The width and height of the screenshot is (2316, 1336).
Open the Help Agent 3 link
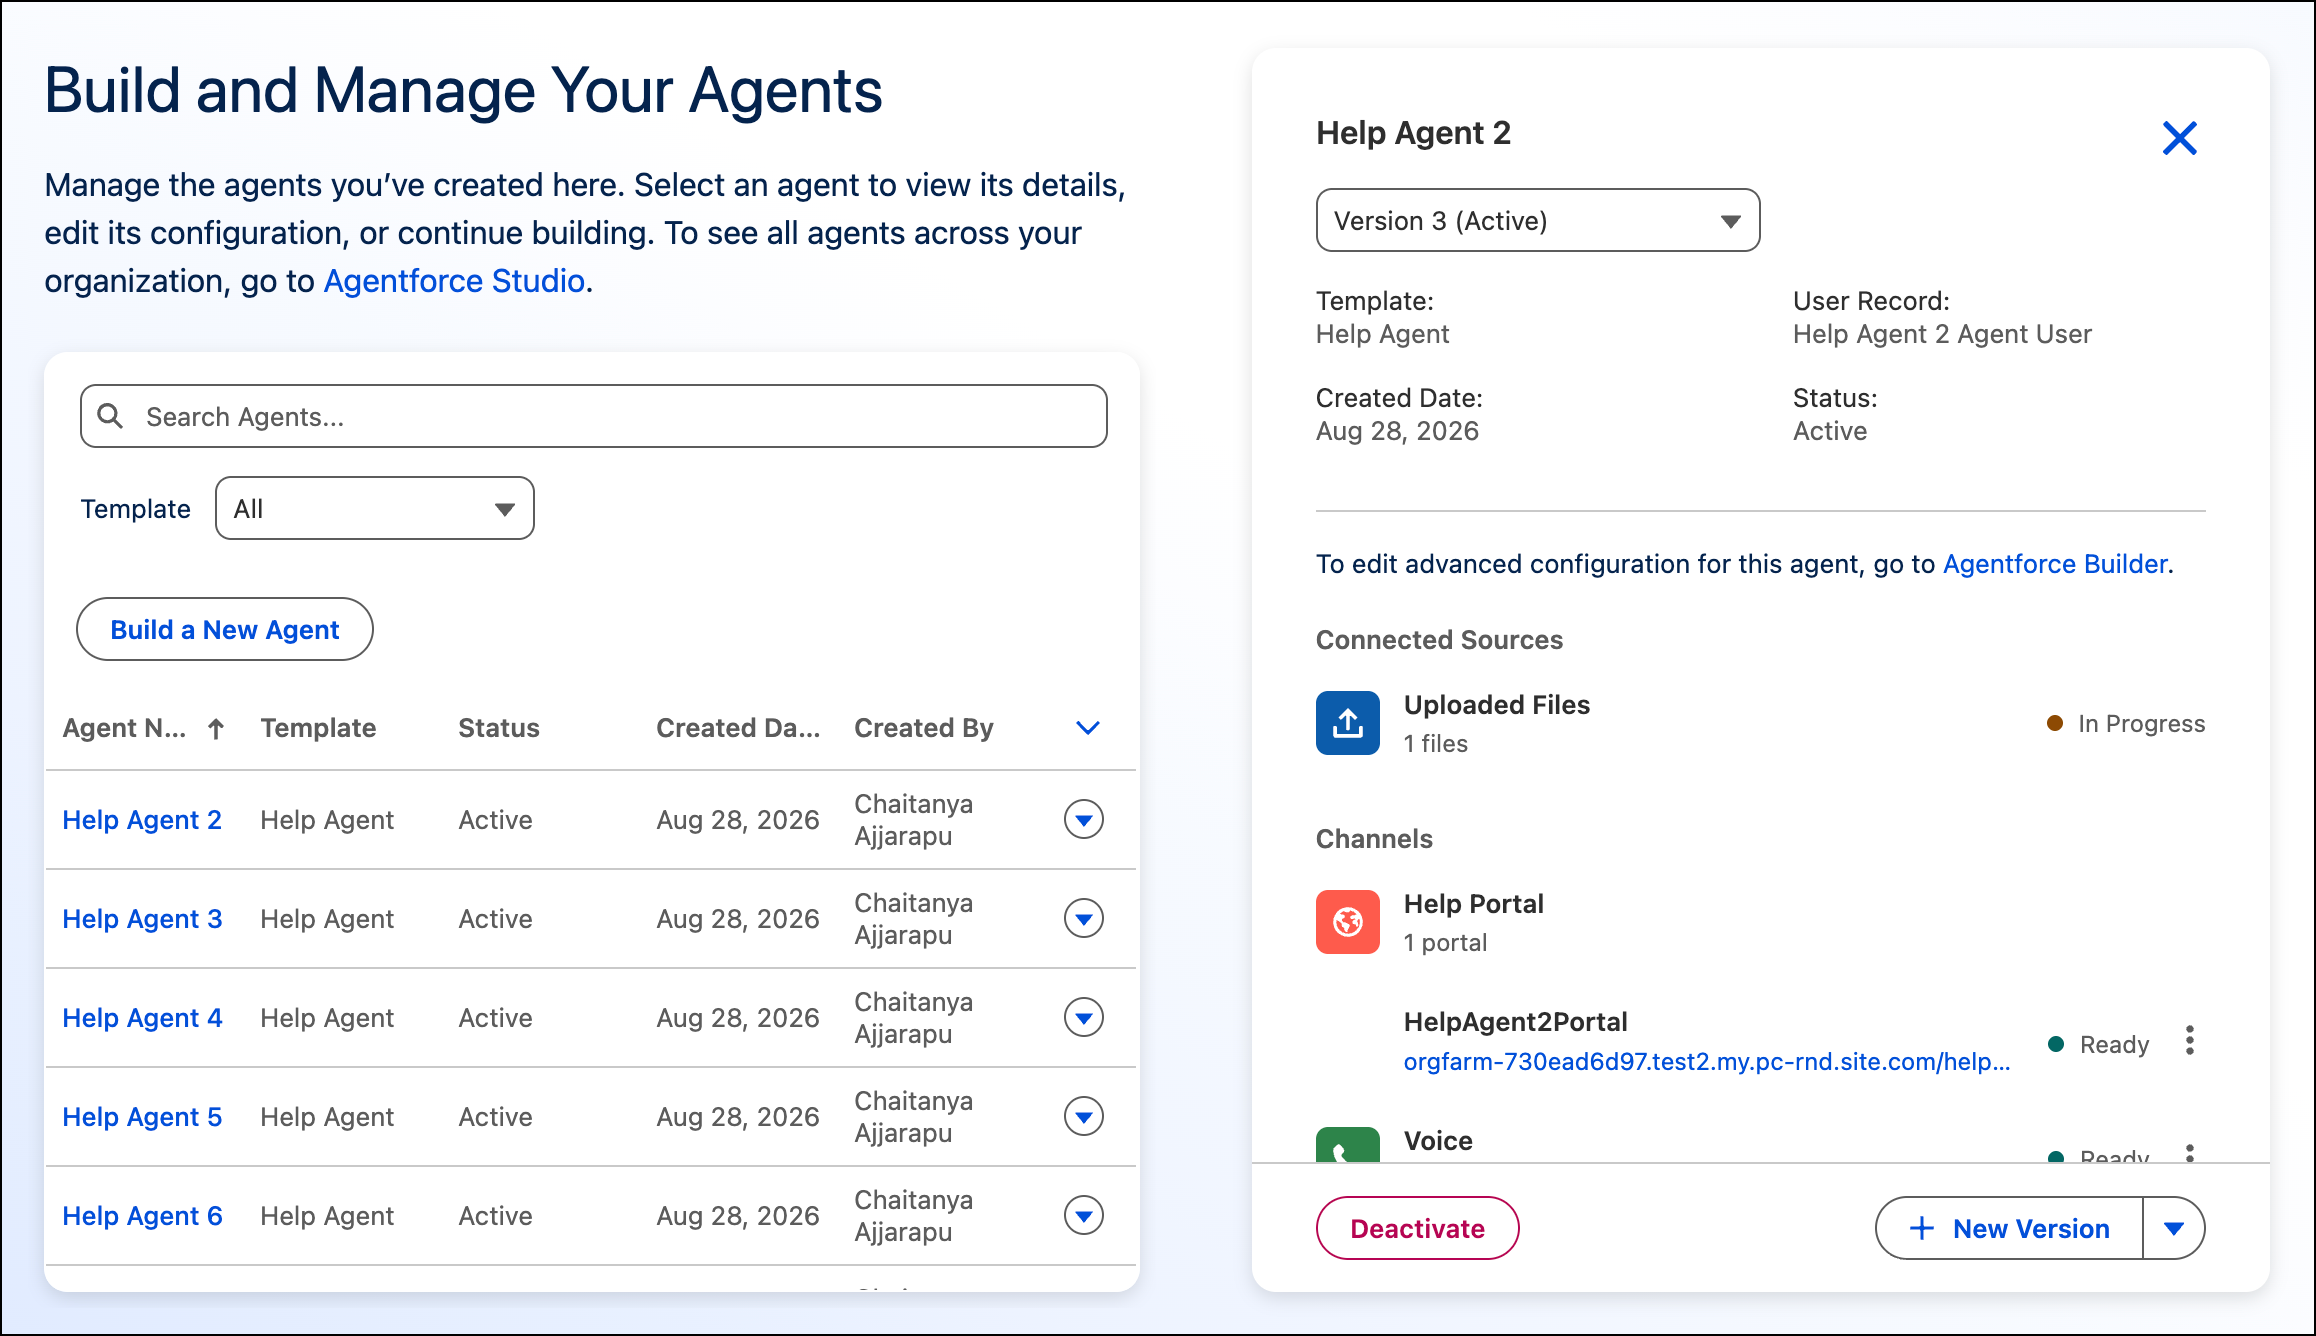point(142,919)
